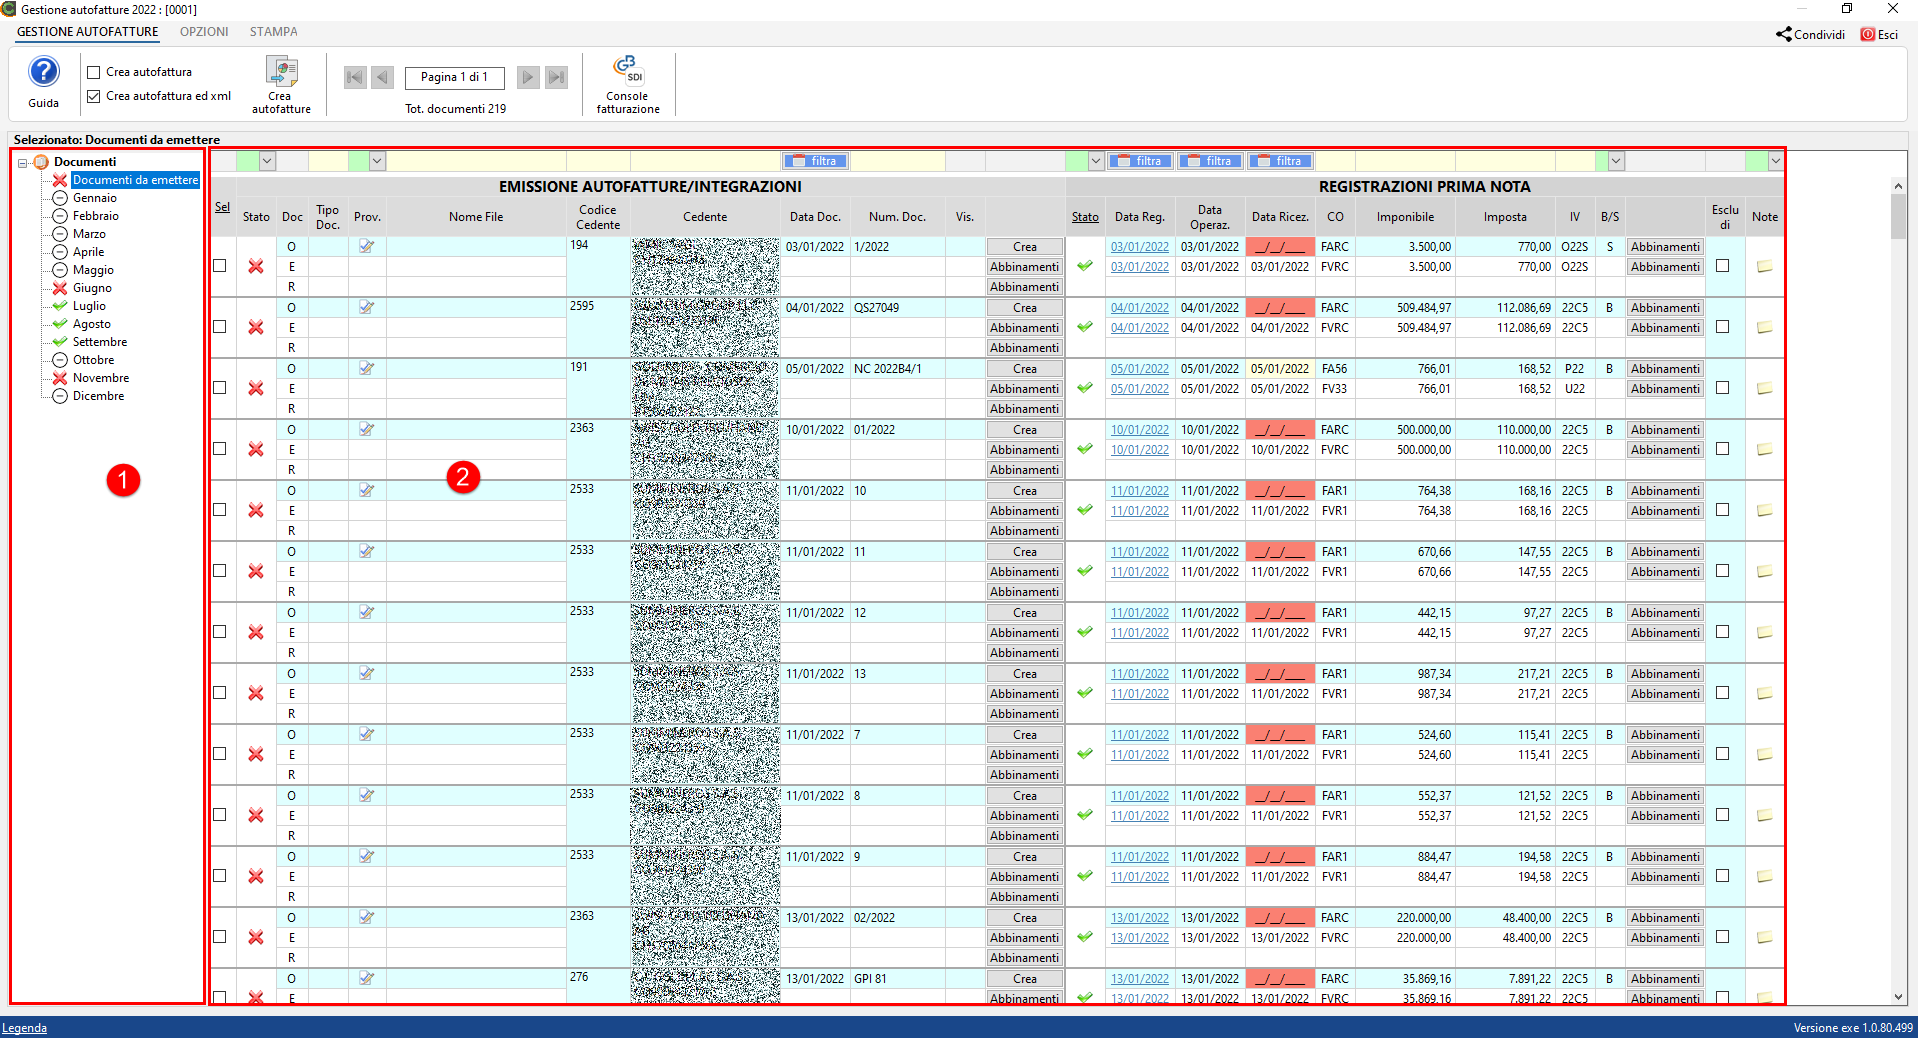Open the STAMPA tab
Viewport: 1918px width, 1038px height.
coord(273,32)
